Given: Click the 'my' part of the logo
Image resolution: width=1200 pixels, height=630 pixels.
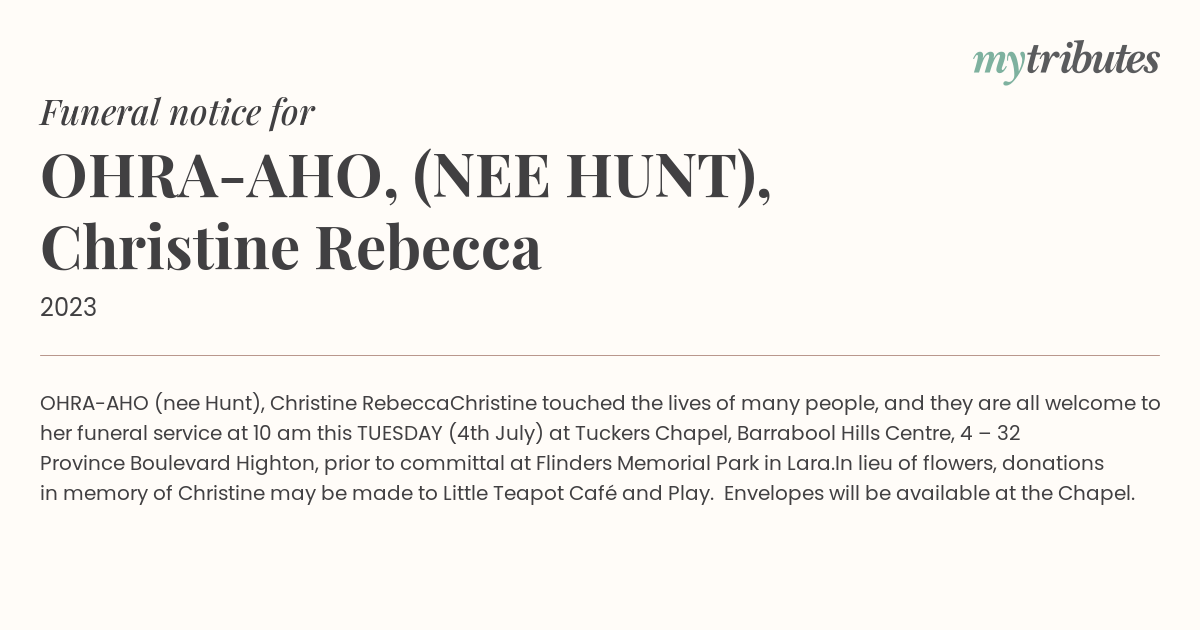Looking at the screenshot, I should (x=999, y=64).
